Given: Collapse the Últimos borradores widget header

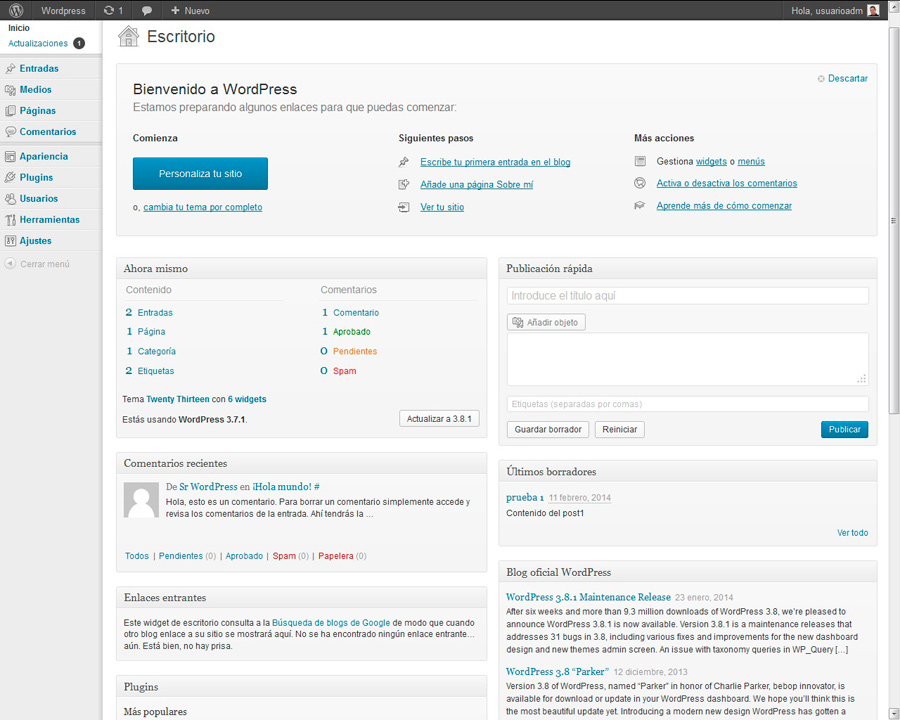Looking at the screenshot, I should [688, 471].
